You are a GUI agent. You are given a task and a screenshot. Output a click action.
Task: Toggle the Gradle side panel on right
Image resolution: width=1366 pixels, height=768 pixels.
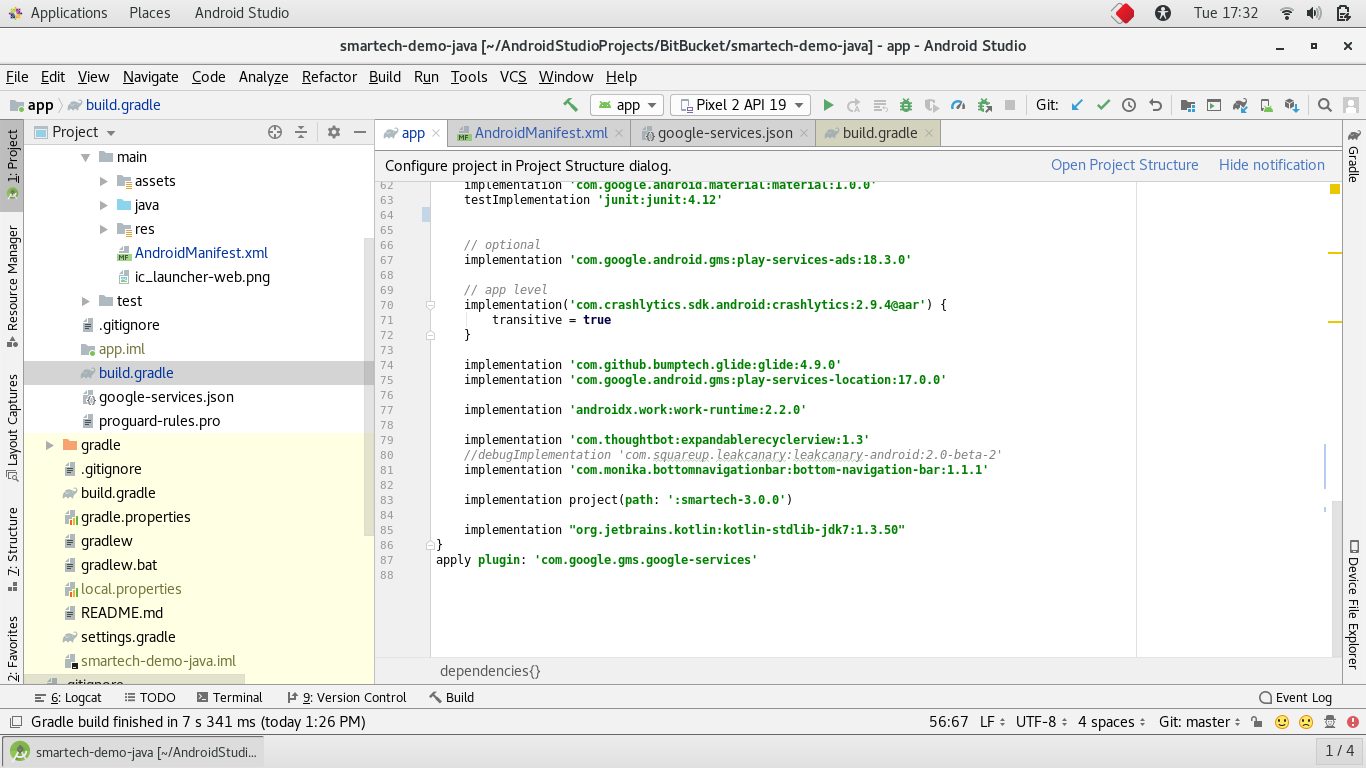click(x=1354, y=157)
